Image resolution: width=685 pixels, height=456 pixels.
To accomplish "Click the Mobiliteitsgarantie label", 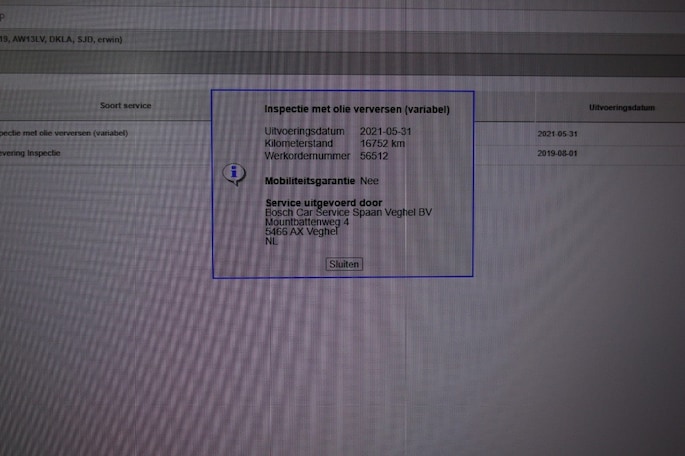I will pyautogui.click(x=309, y=181).
